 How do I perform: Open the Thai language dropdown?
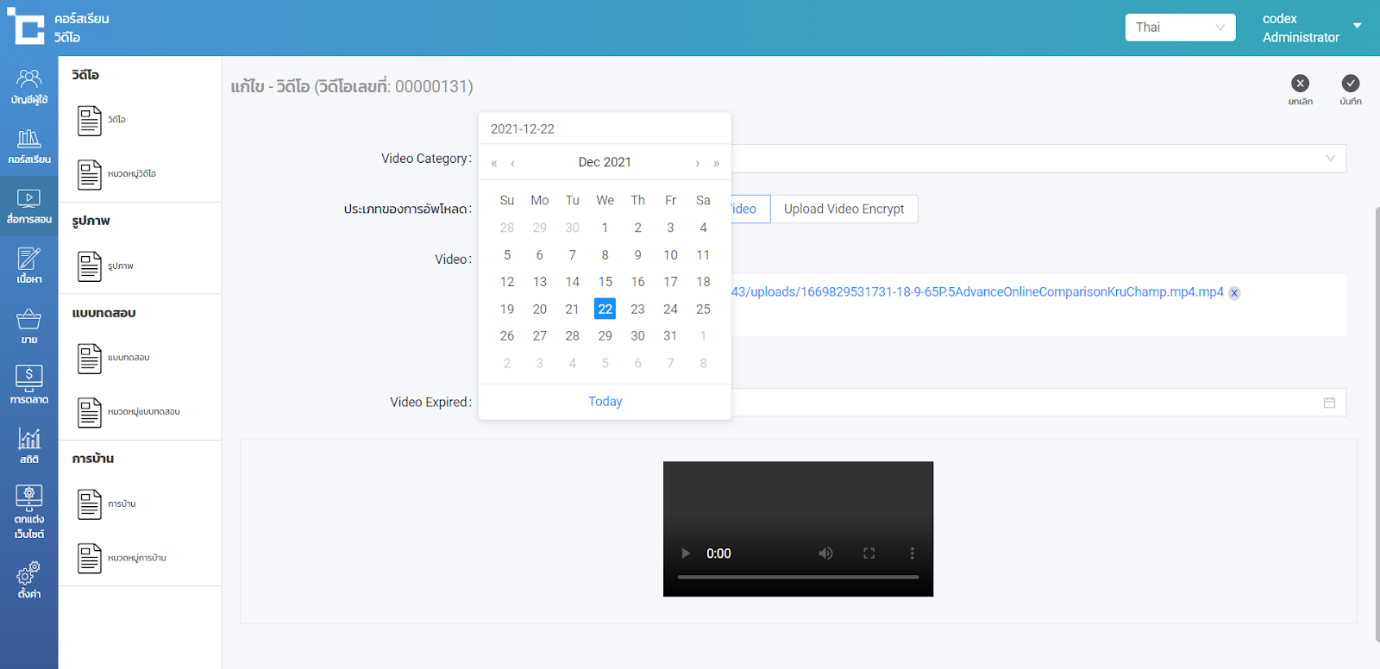1180,27
